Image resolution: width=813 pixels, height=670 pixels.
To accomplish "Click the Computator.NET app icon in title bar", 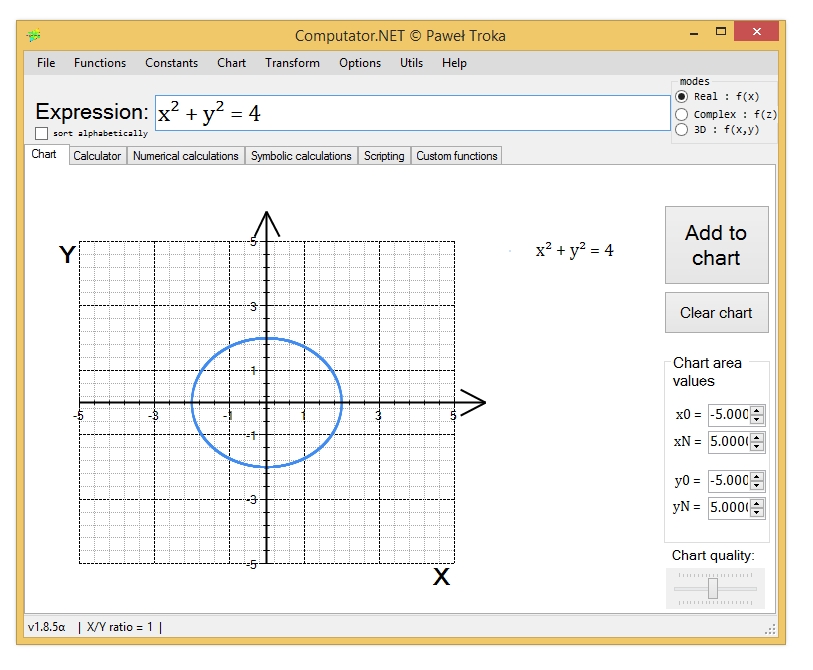I will pos(34,35).
